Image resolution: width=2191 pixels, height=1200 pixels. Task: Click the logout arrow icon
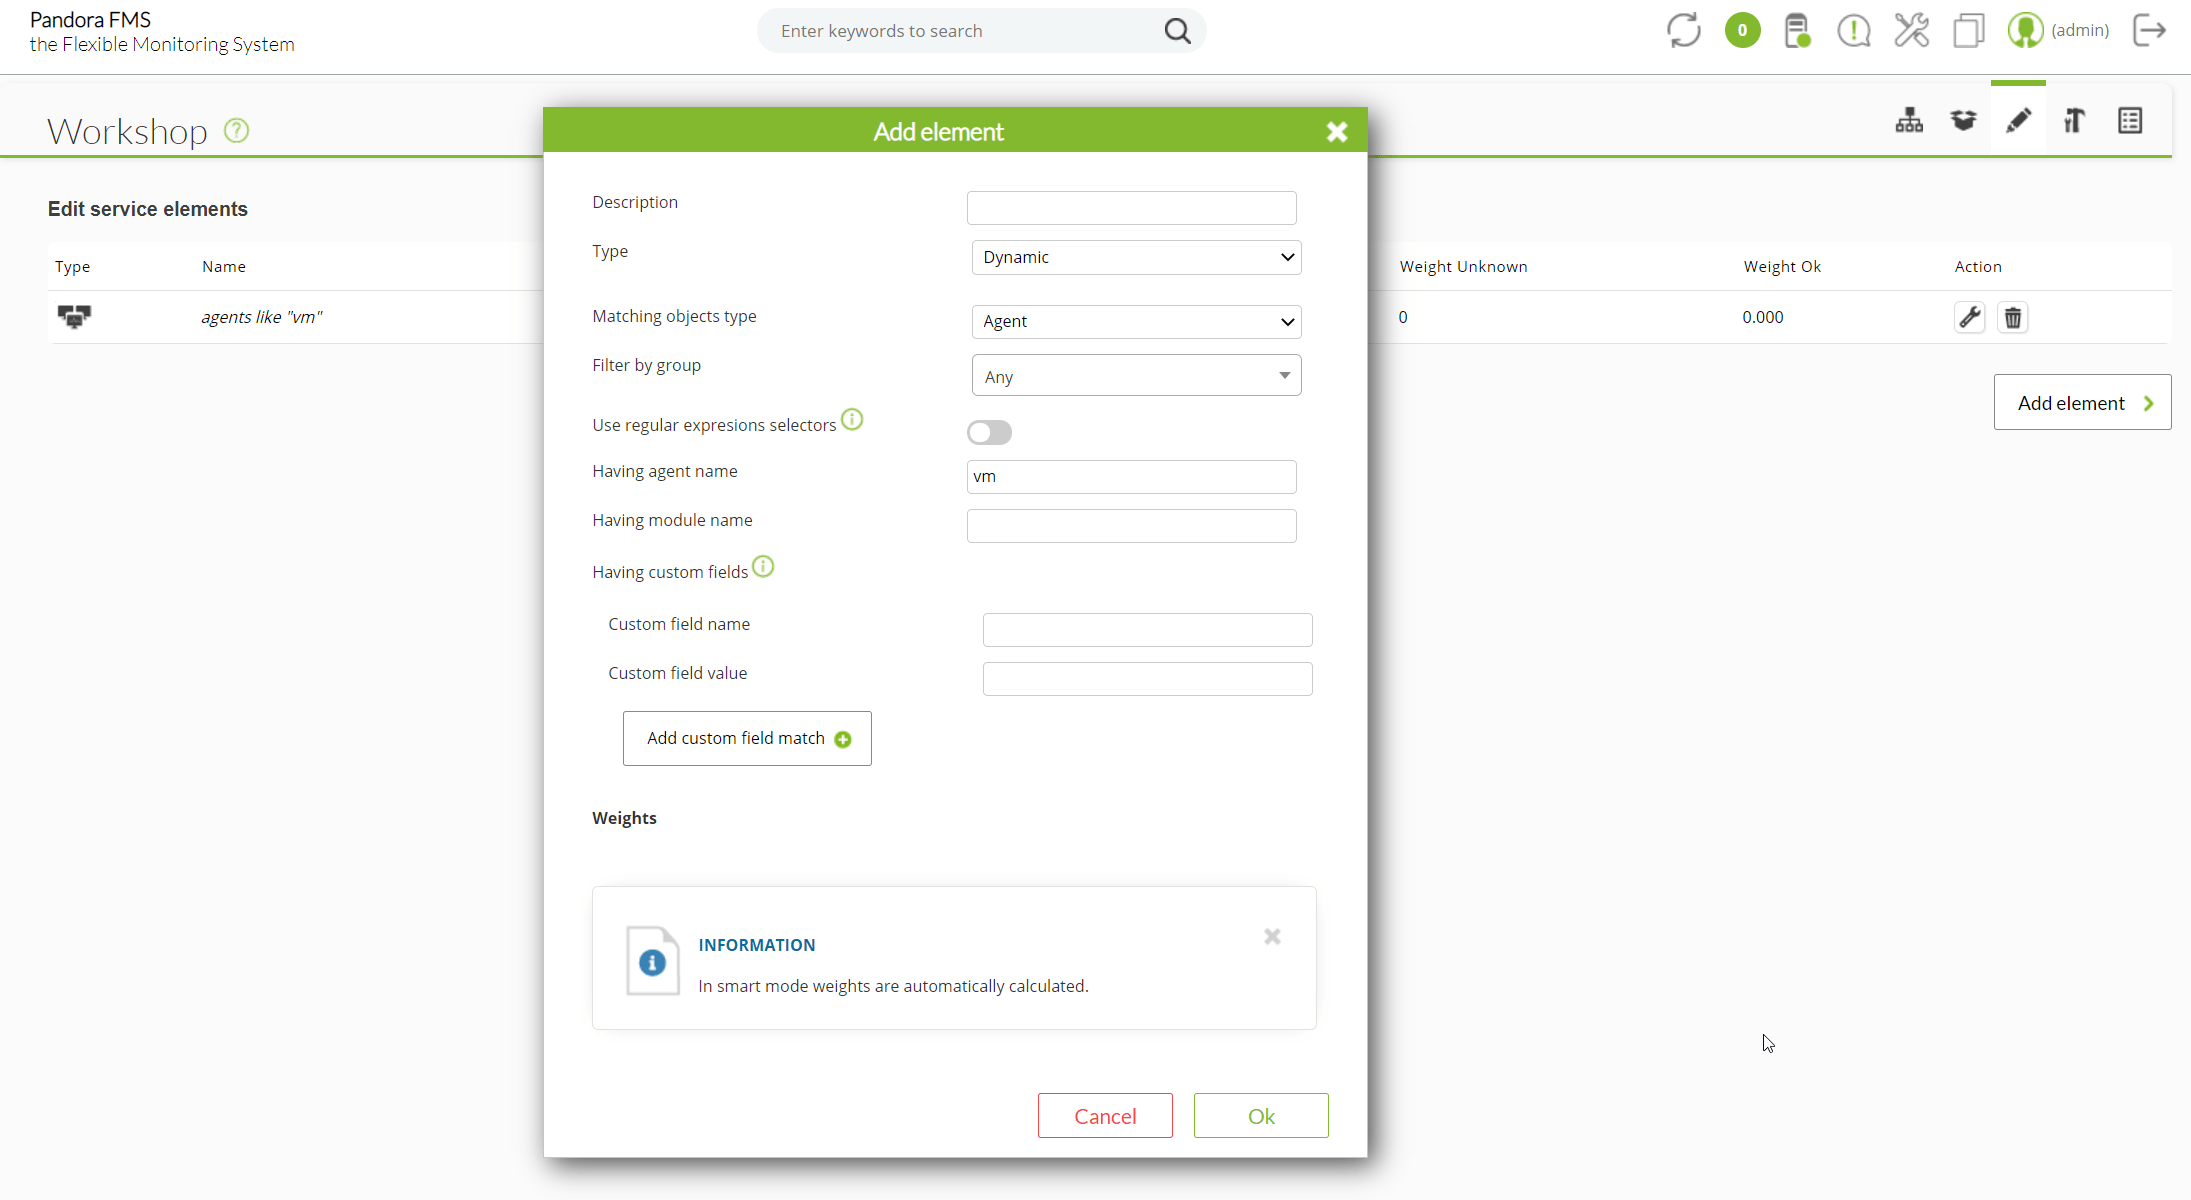(x=2149, y=30)
